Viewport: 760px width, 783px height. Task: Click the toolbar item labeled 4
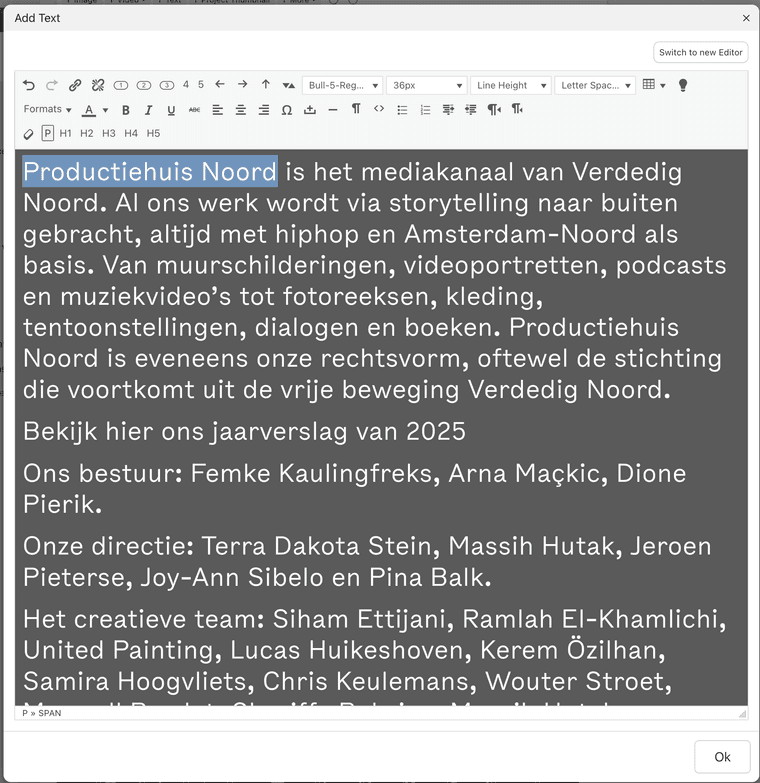click(186, 84)
